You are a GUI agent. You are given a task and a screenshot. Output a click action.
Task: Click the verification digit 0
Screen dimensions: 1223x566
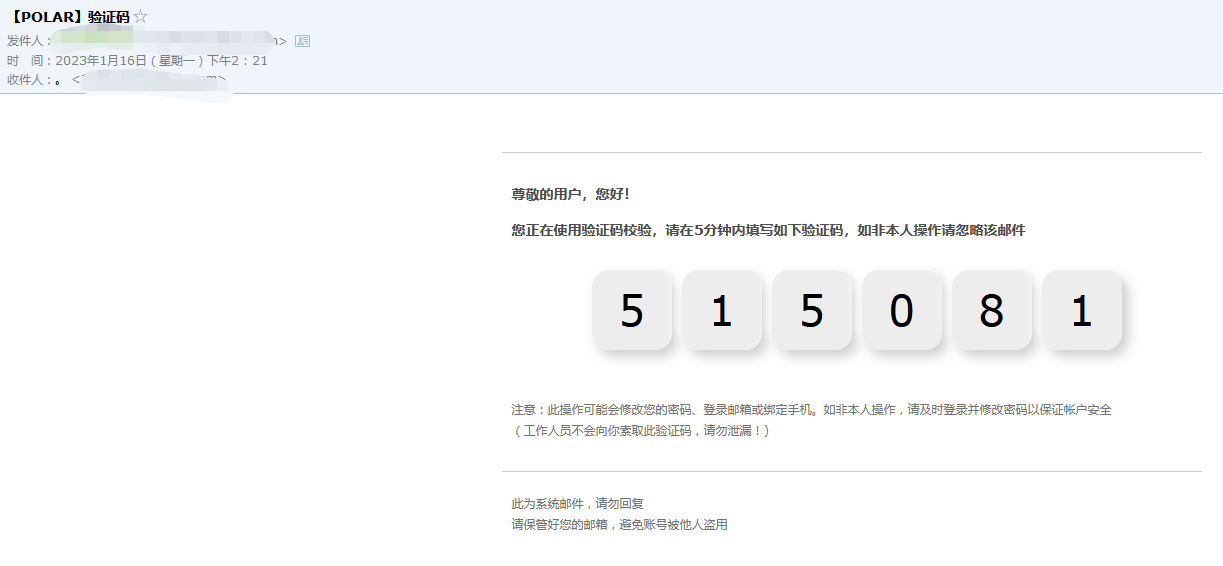(x=902, y=310)
